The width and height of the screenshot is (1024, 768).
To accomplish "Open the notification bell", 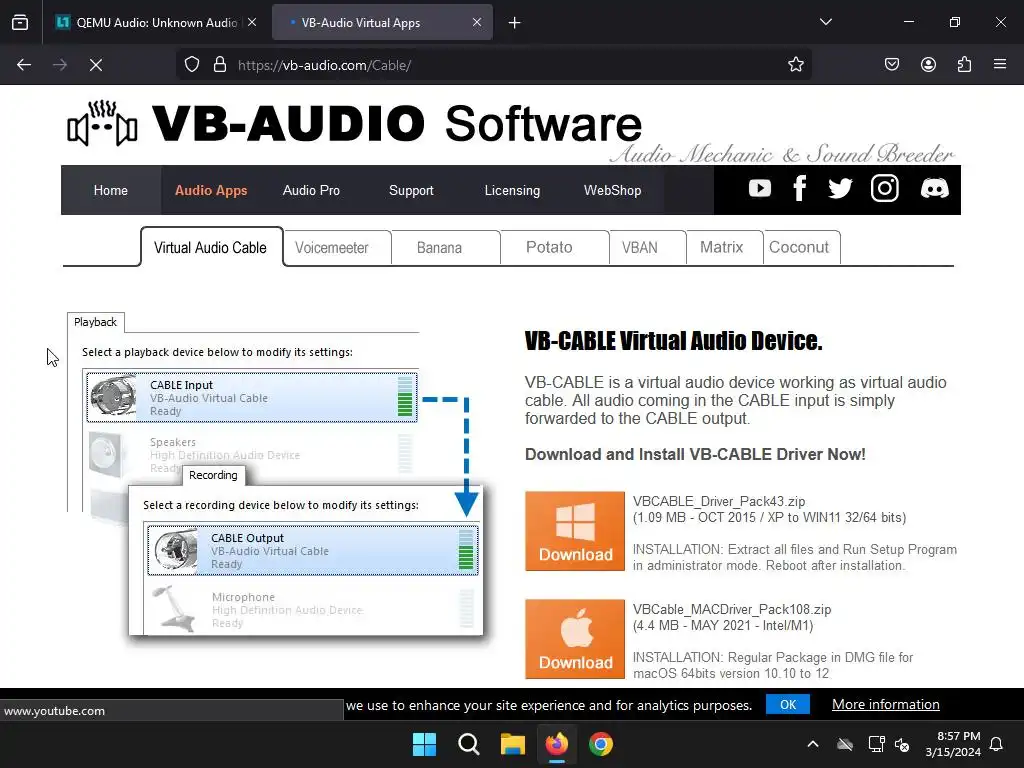I will coord(997,744).
